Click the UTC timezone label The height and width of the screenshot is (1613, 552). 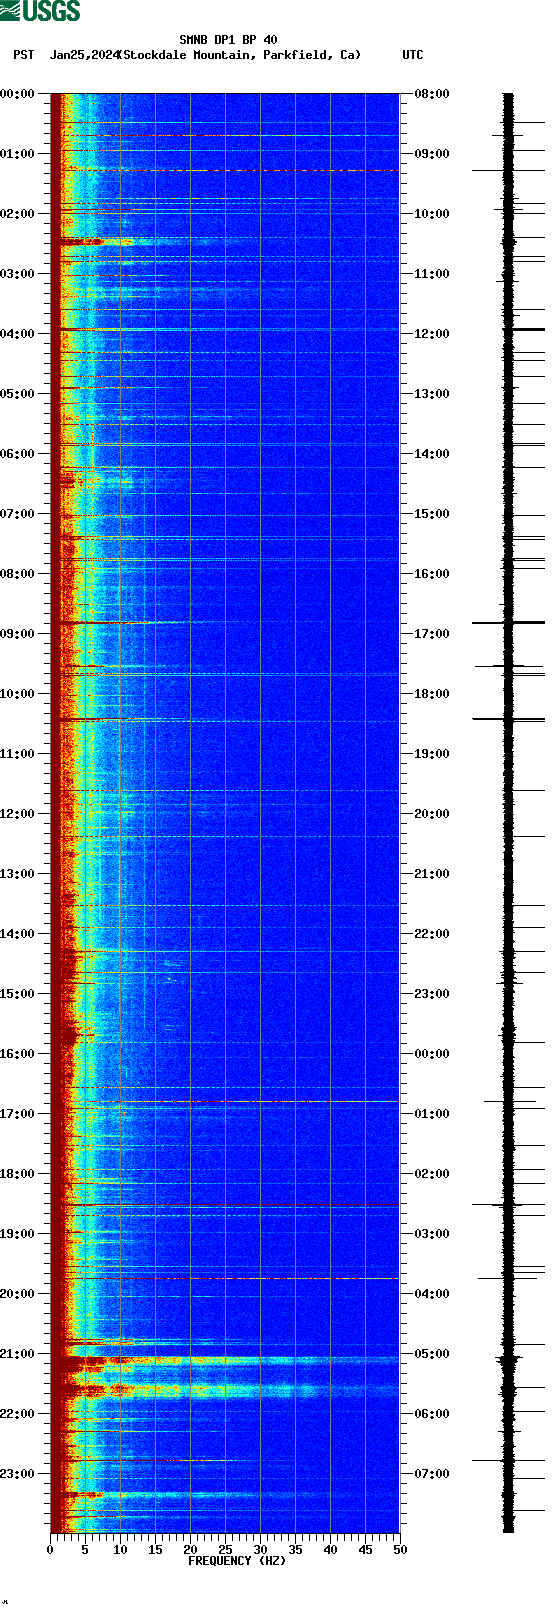(x=413, y=55)
